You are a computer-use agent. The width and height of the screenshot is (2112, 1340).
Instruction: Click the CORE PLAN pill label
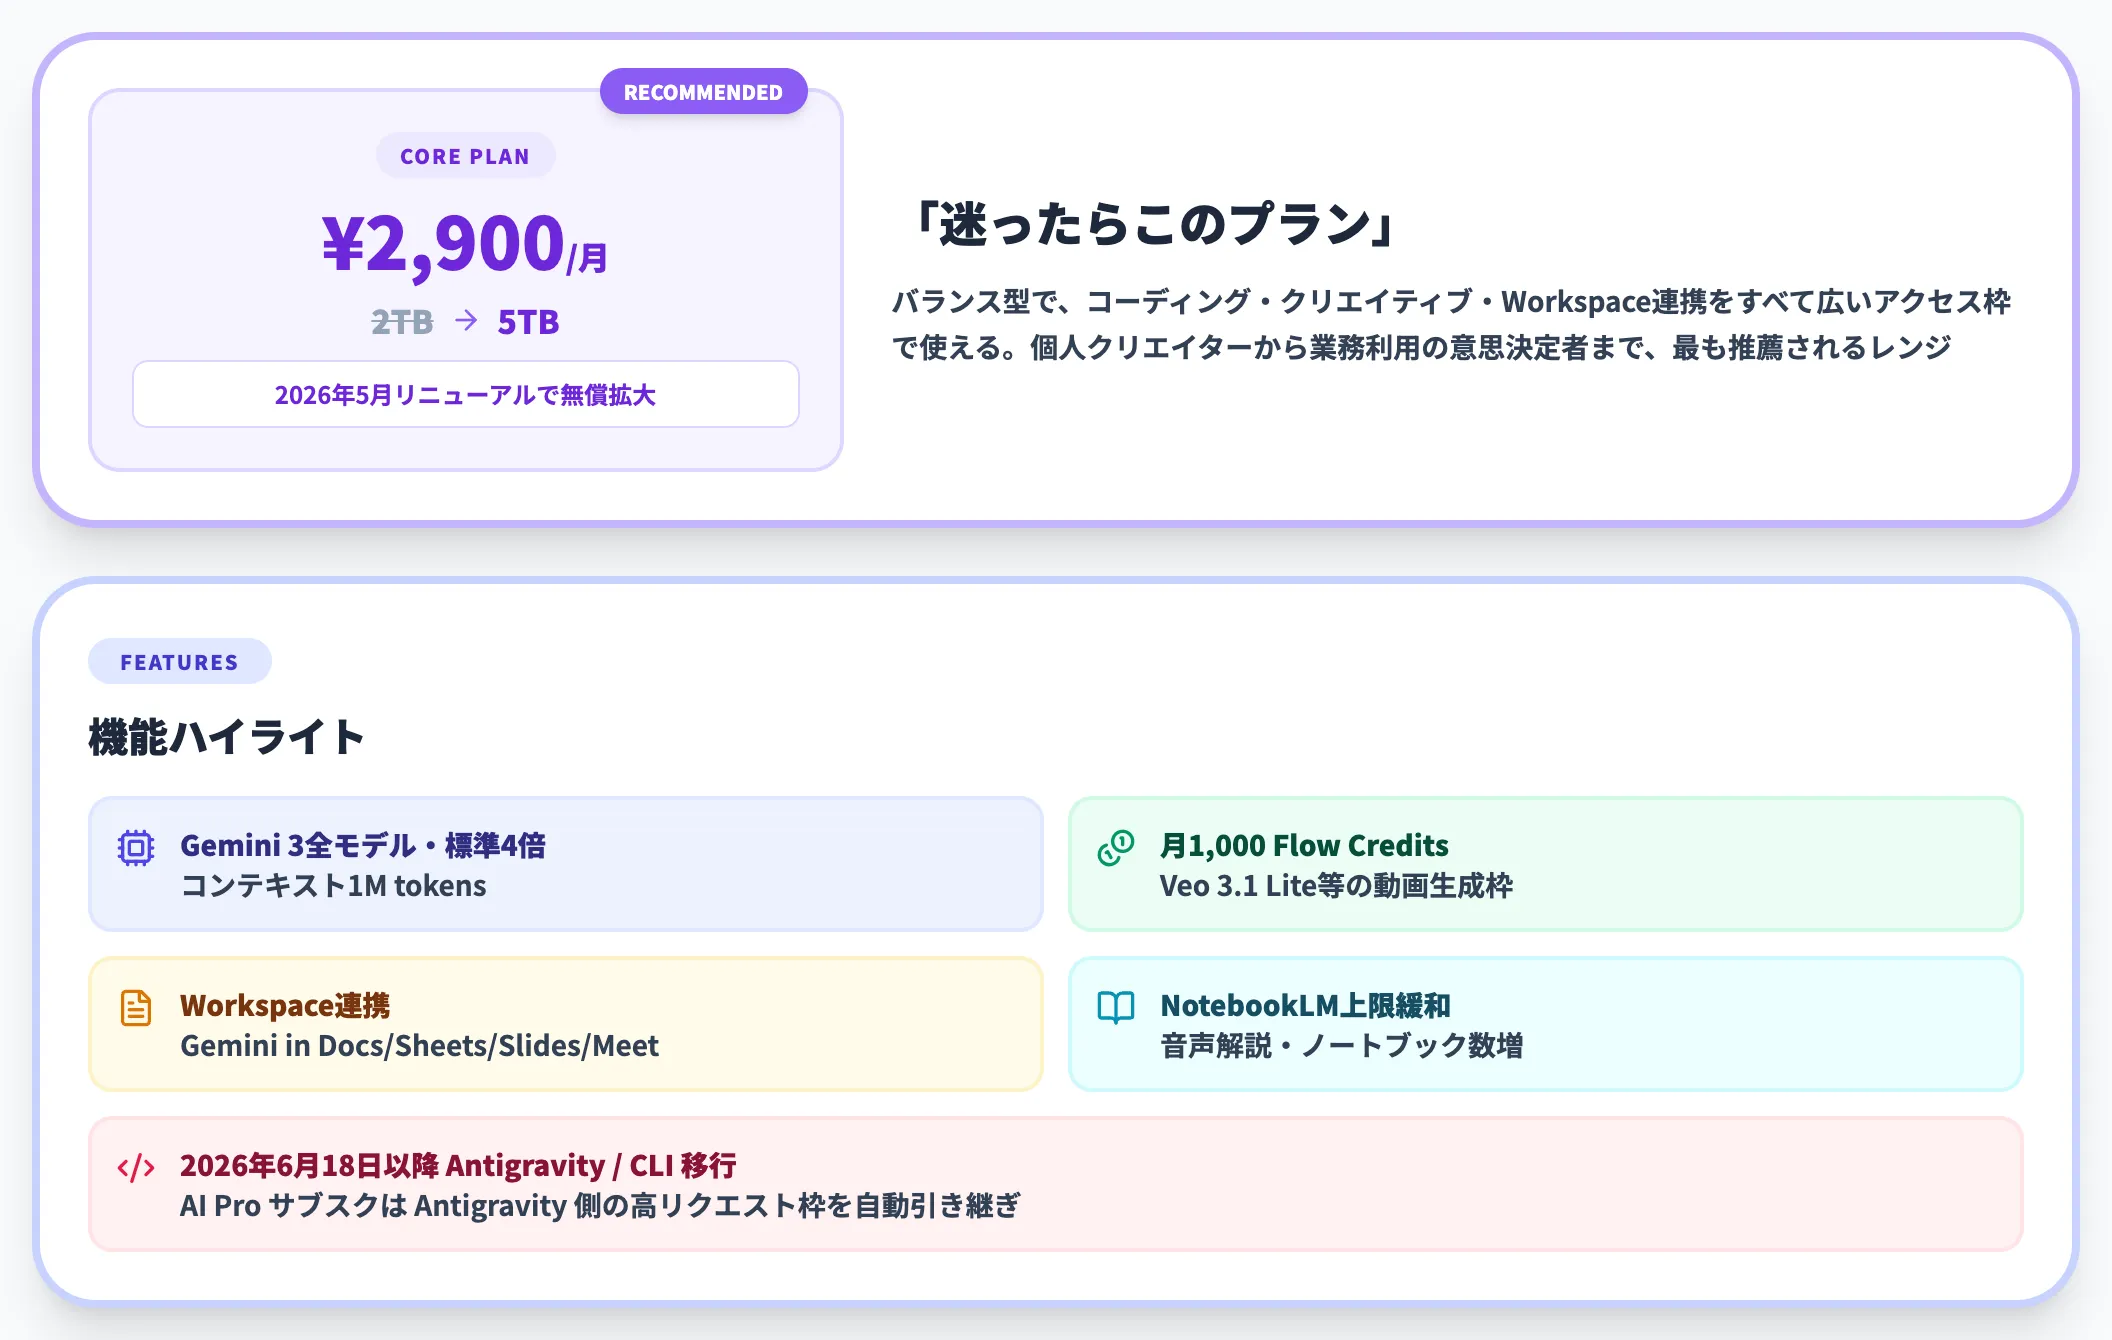coord(465,156)
